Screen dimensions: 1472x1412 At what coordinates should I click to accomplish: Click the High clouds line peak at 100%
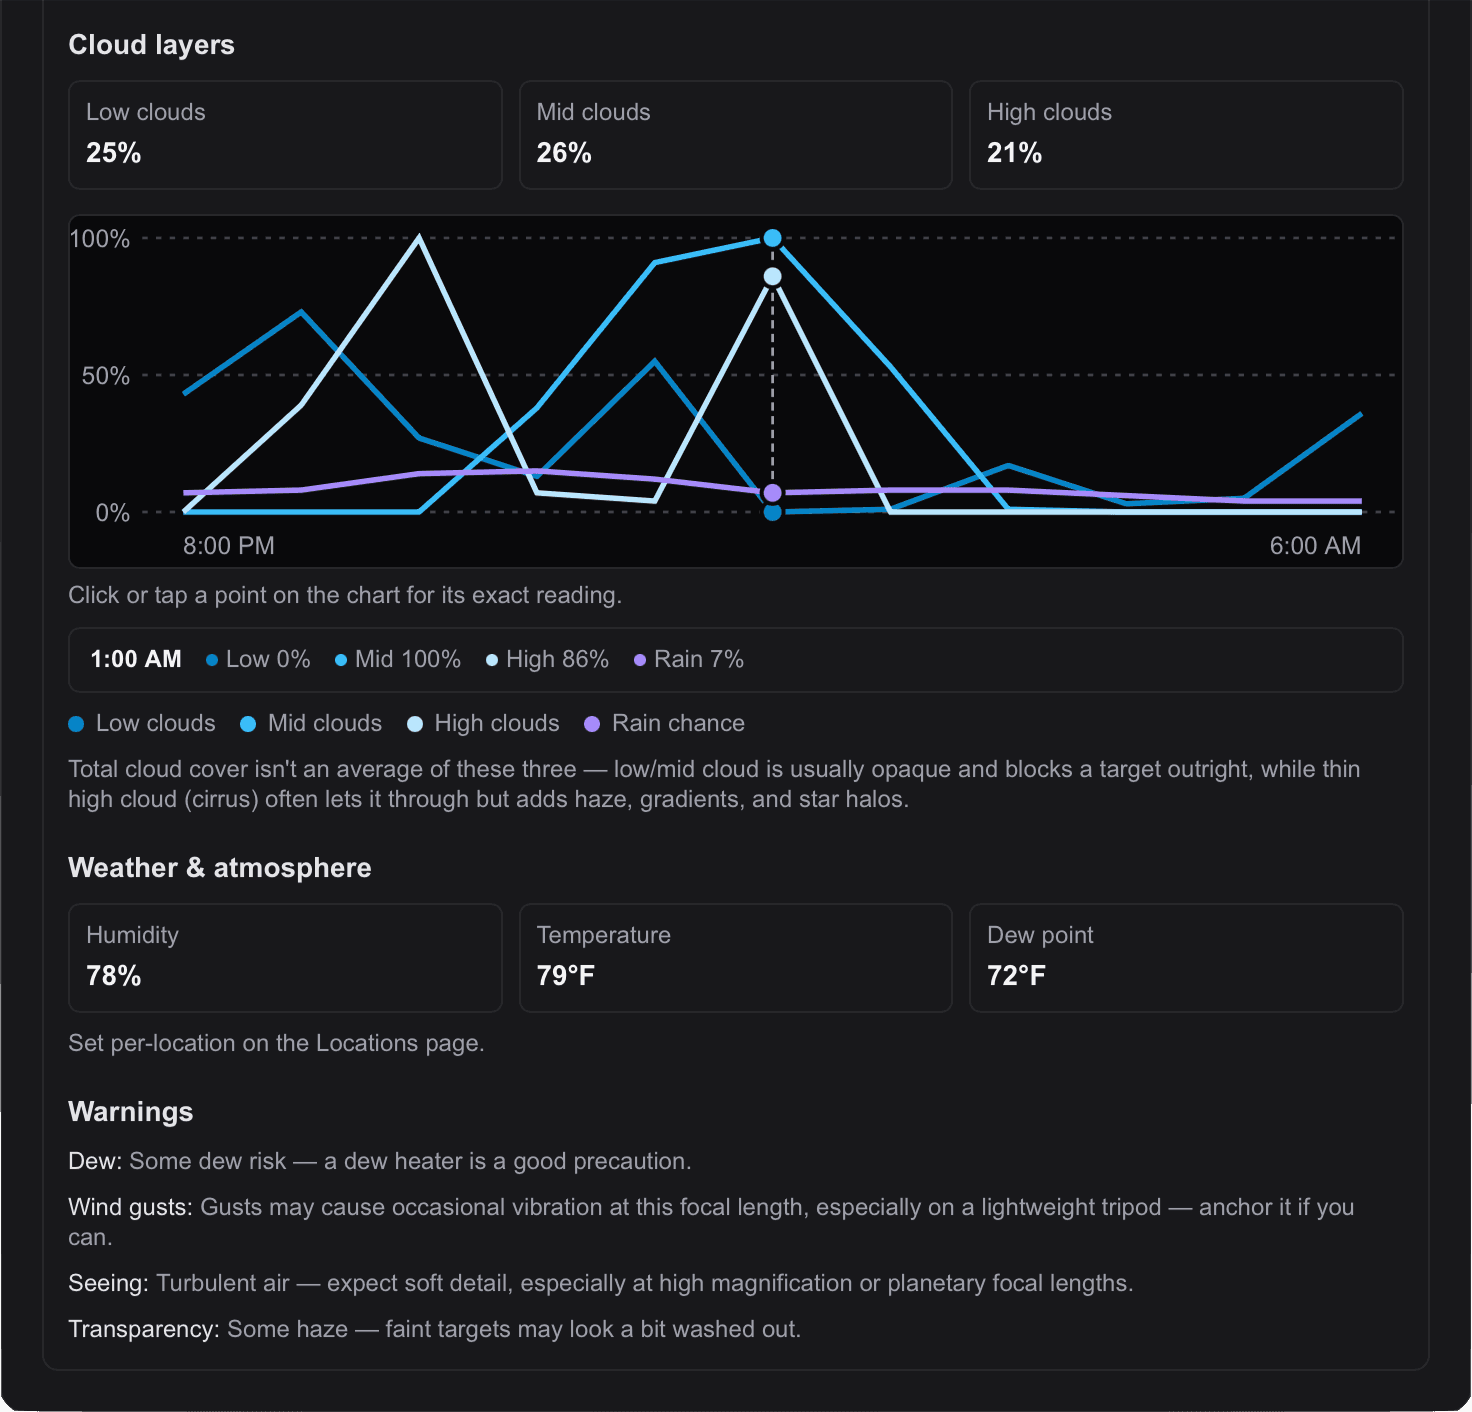[x=419, y=238]
